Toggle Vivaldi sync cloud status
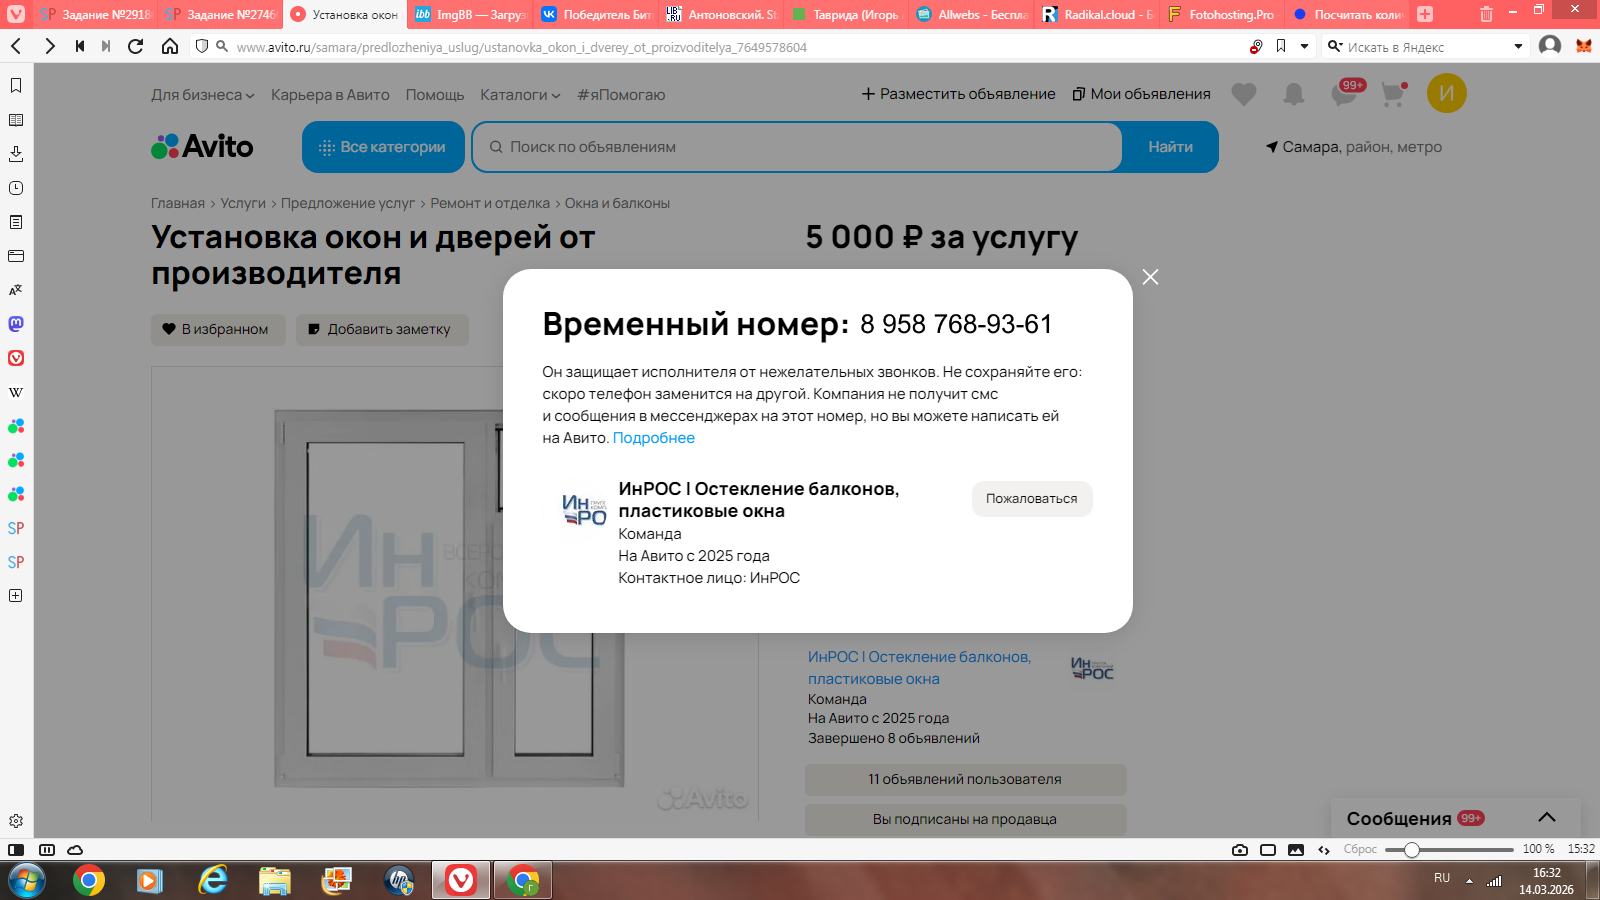The image size is (1600, 900). coord(75,850)
